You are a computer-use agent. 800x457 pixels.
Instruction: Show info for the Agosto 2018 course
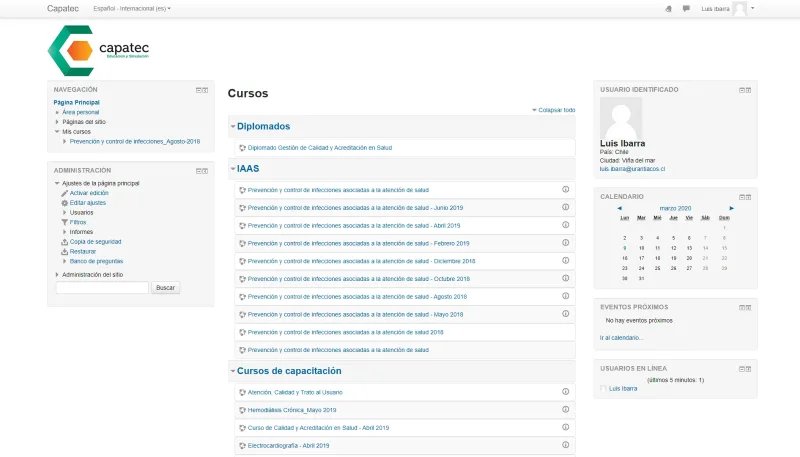click(x=565, y=296)
